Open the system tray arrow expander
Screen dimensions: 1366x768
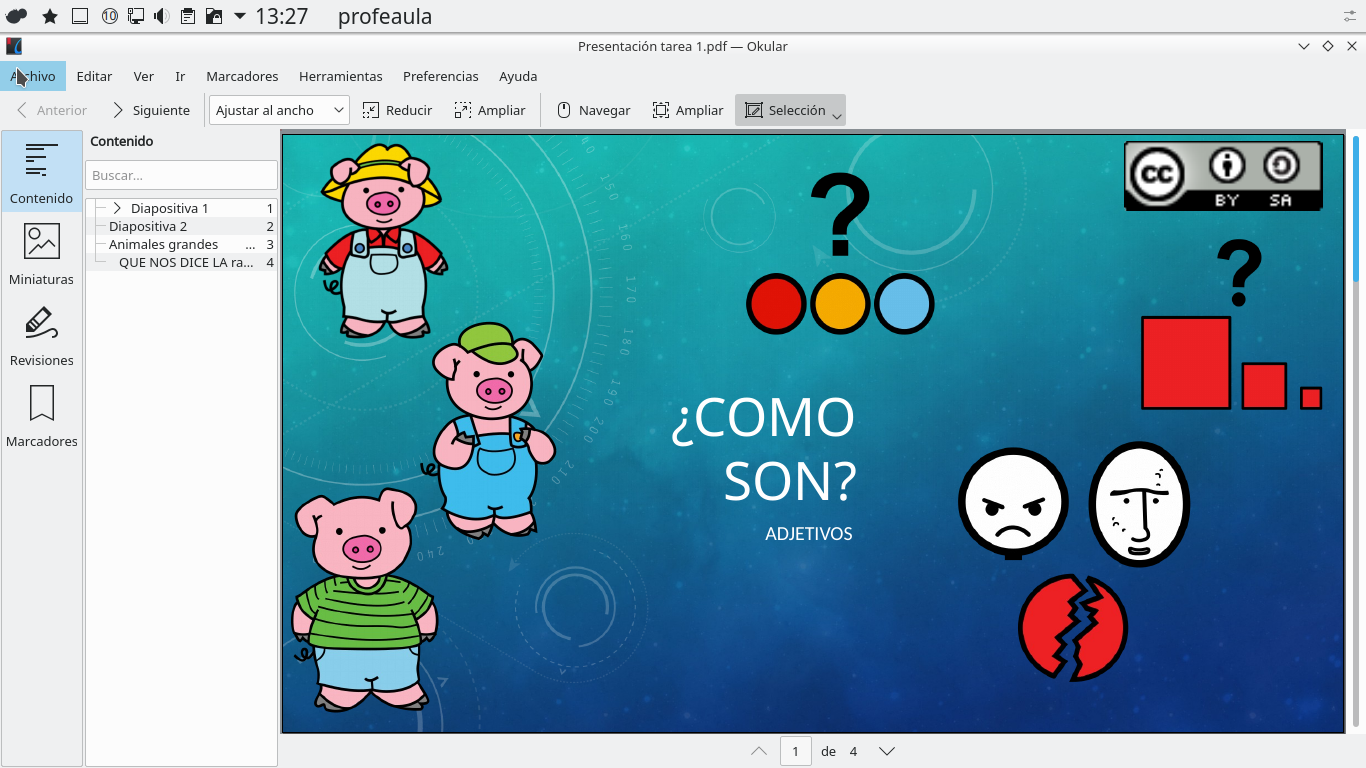click(239, 16)
